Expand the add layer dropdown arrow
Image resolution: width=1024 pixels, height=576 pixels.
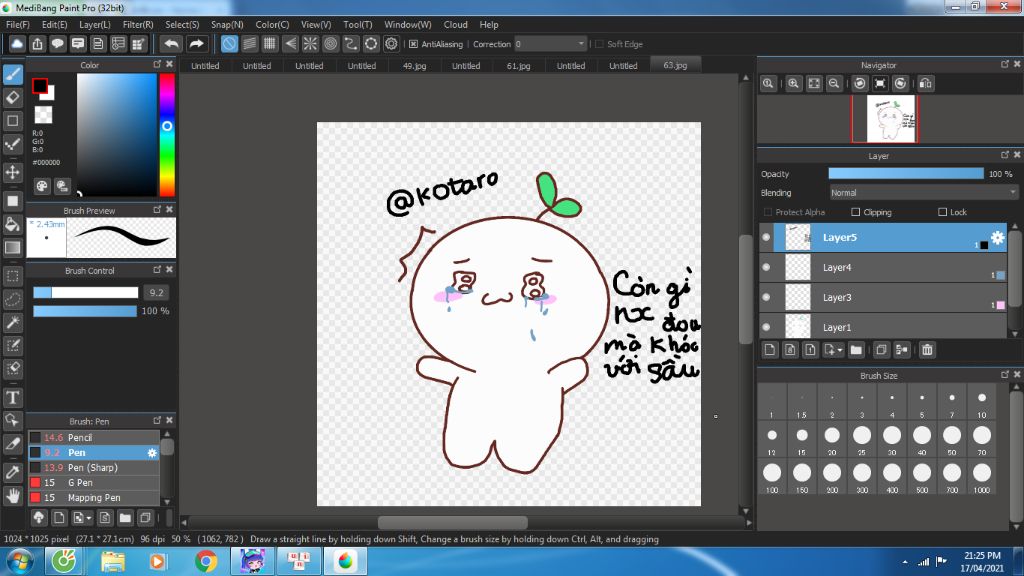(840, 350)
